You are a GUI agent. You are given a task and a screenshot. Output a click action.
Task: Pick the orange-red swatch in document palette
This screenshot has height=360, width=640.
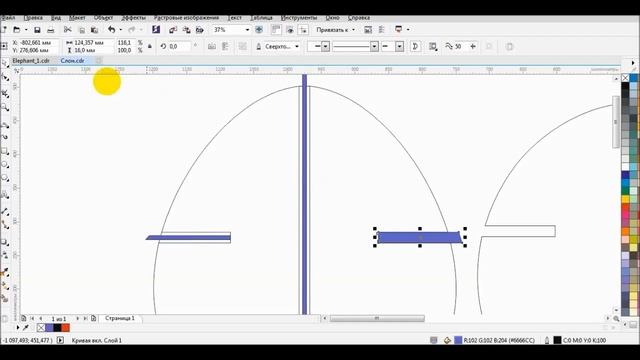(66, 327)
